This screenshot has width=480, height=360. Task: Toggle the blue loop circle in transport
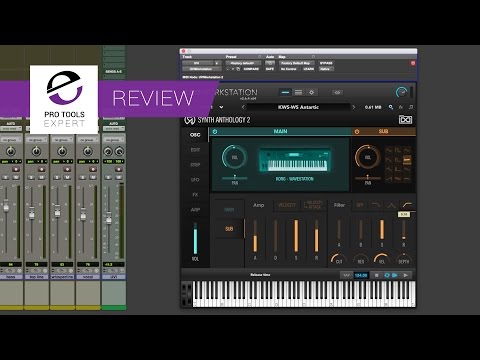387,275
